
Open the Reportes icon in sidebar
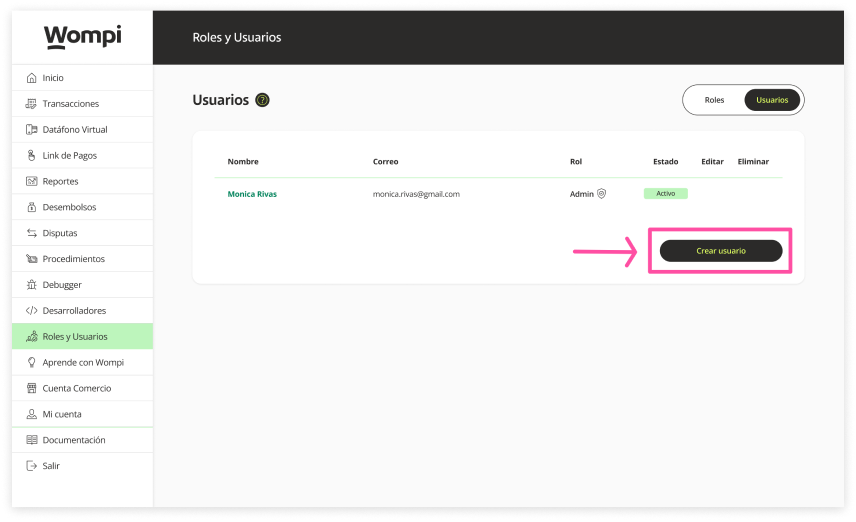32,182
